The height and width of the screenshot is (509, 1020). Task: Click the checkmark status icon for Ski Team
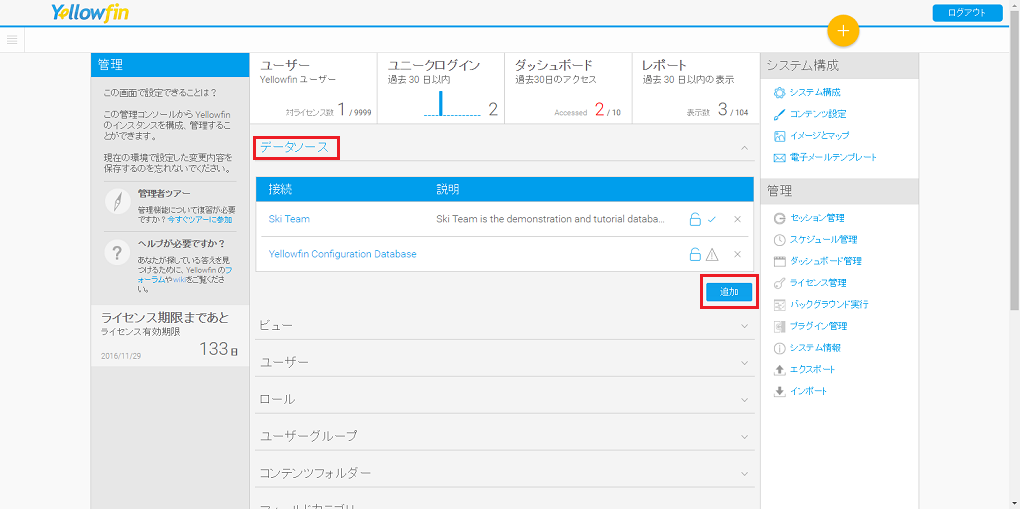(x=712, y=219)
